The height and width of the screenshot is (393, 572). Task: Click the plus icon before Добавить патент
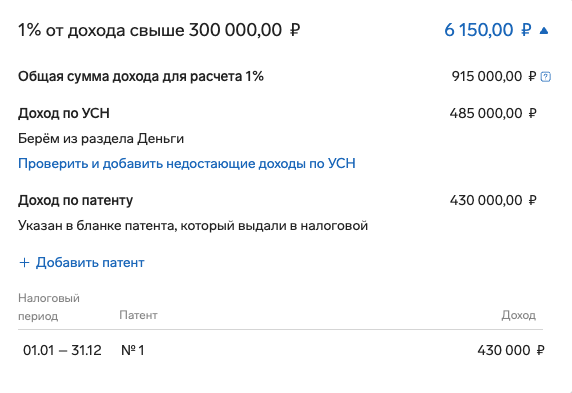pos(24,262)
